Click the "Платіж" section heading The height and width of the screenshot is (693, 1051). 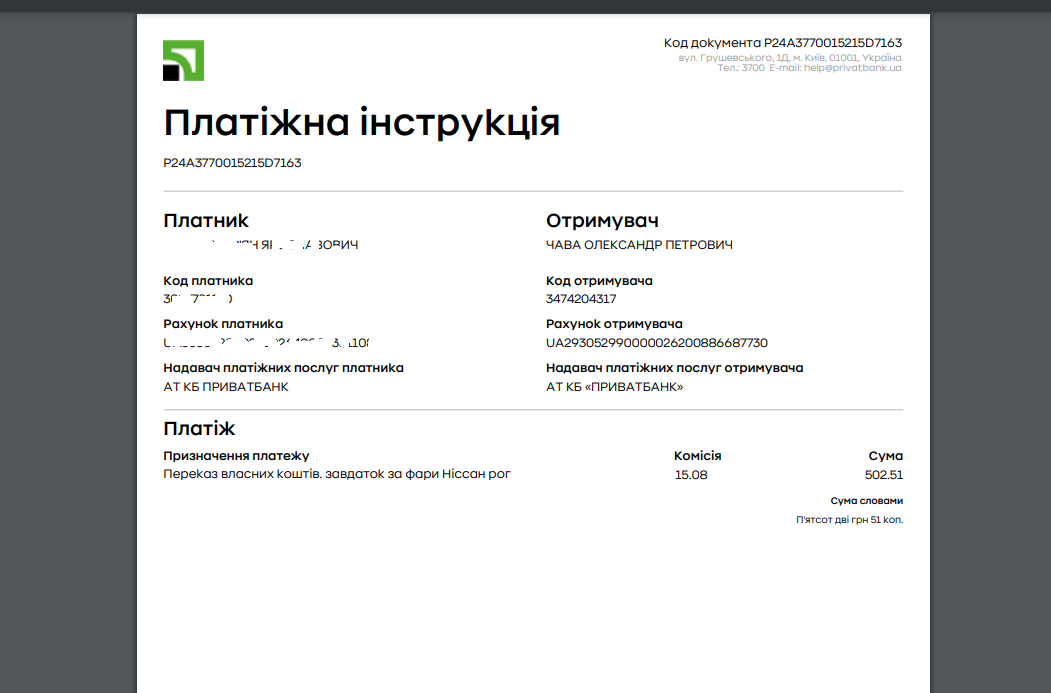(x=199, y=429)
